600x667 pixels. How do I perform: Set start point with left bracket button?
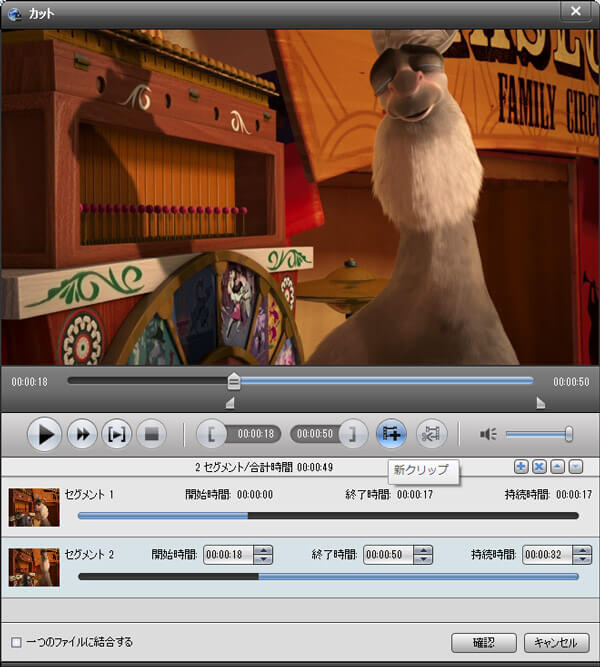pyautogui.click(x=211, y=434)
